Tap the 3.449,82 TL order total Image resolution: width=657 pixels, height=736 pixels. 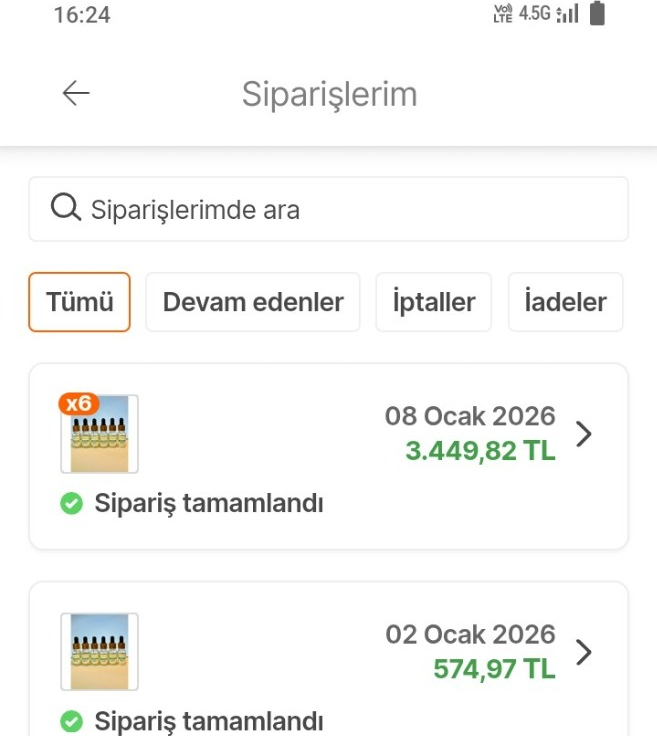click(x=480, y=451)
